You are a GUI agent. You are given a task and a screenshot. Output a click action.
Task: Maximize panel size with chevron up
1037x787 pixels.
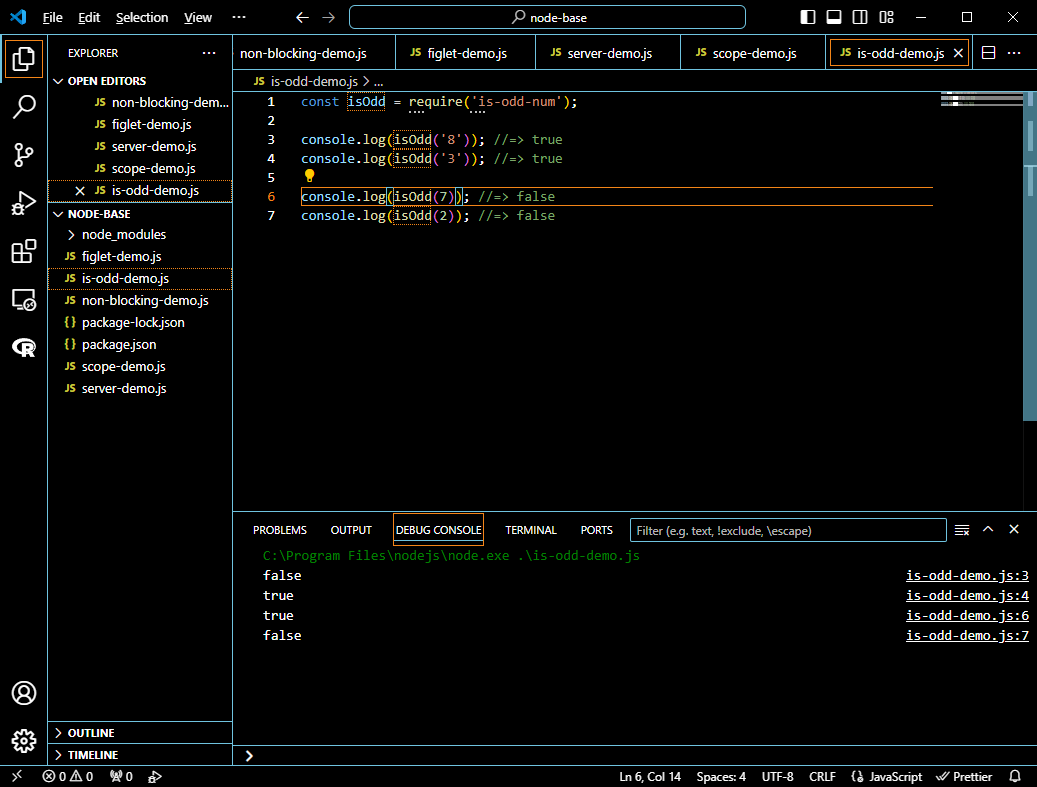[x=988, y=529]
